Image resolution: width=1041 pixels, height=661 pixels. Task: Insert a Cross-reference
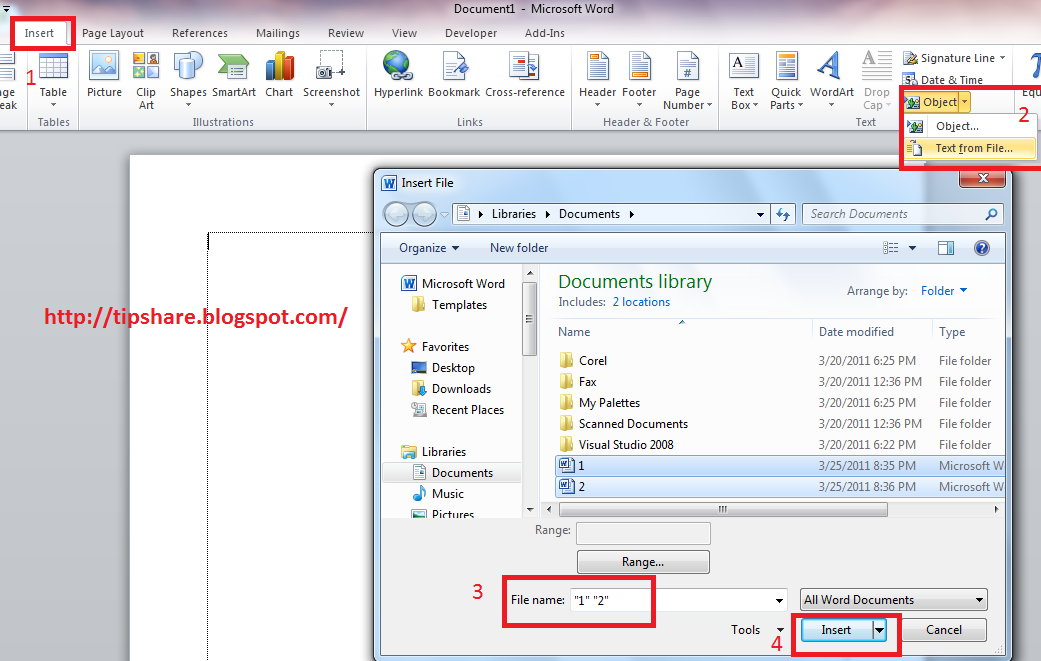524,76
